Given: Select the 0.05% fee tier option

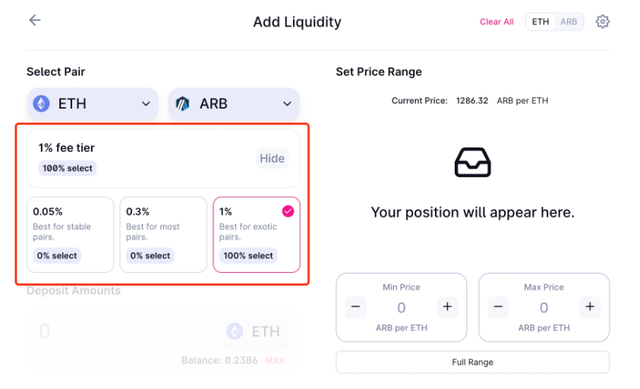Looking at the screenshot, I should [x=70, y=235].
